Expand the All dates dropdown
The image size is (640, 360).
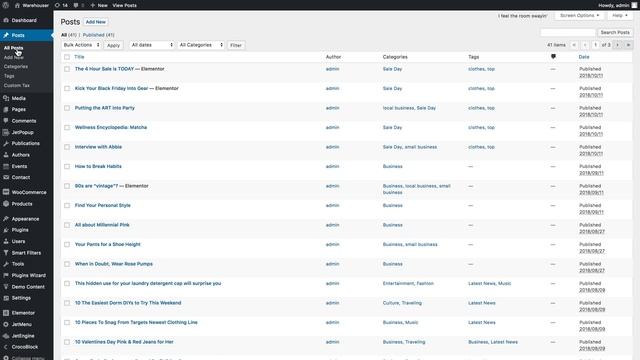pos(152,45)
